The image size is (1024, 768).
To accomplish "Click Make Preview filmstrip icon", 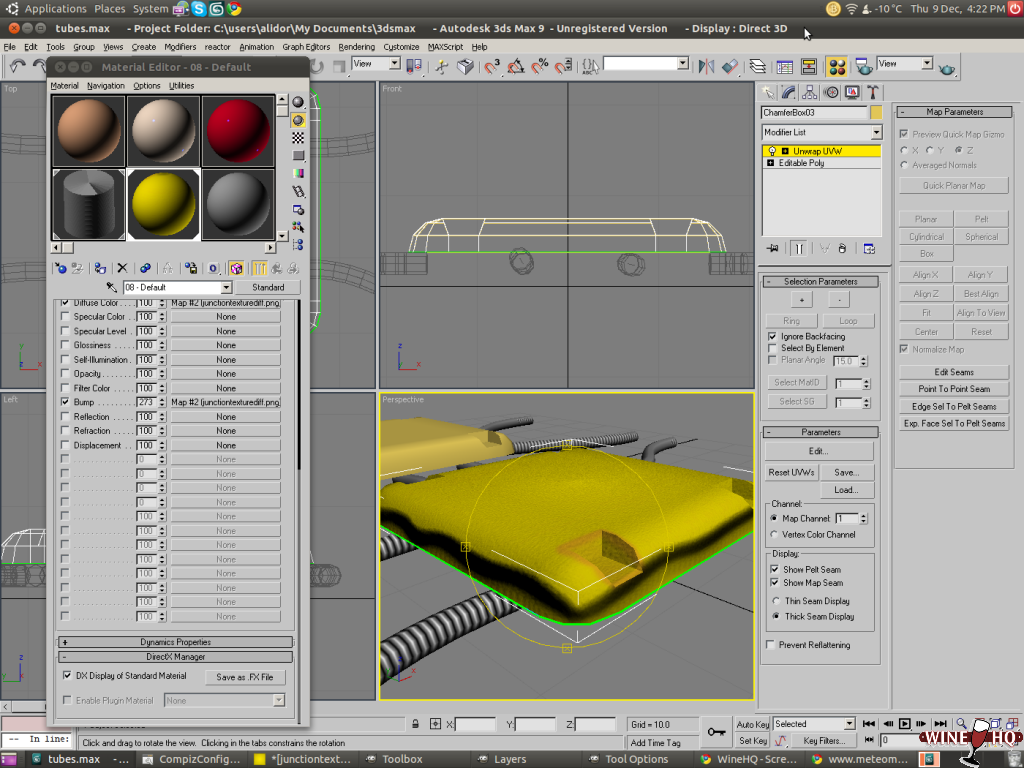I will click(298, 191).
